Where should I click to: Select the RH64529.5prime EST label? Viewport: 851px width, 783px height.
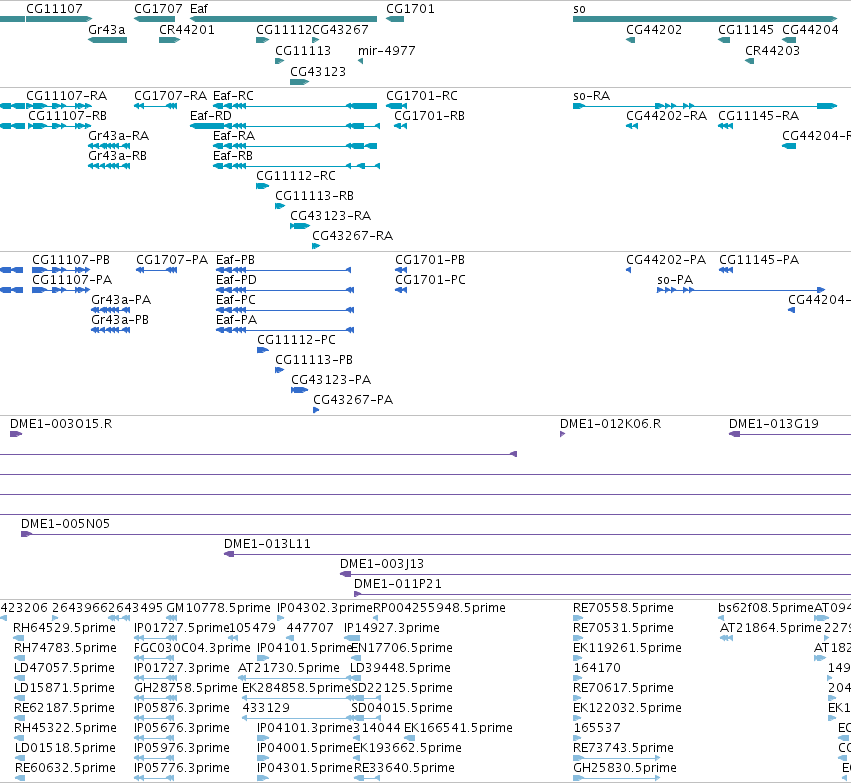point(64,628)
